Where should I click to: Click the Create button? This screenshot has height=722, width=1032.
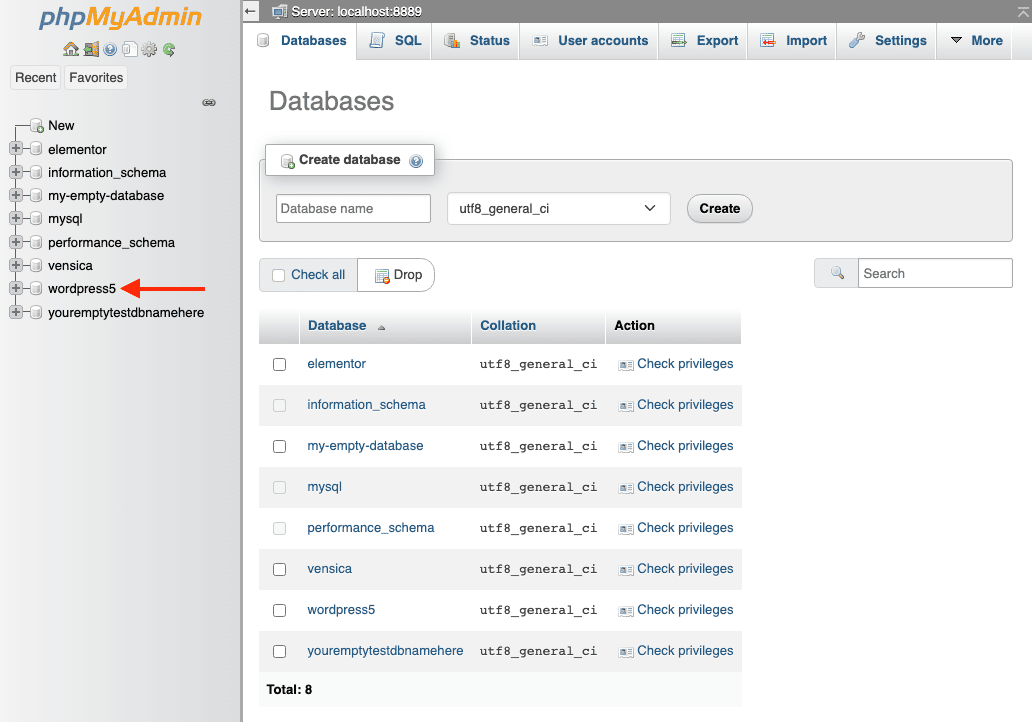pyautogui.click(x=719, y=209)
